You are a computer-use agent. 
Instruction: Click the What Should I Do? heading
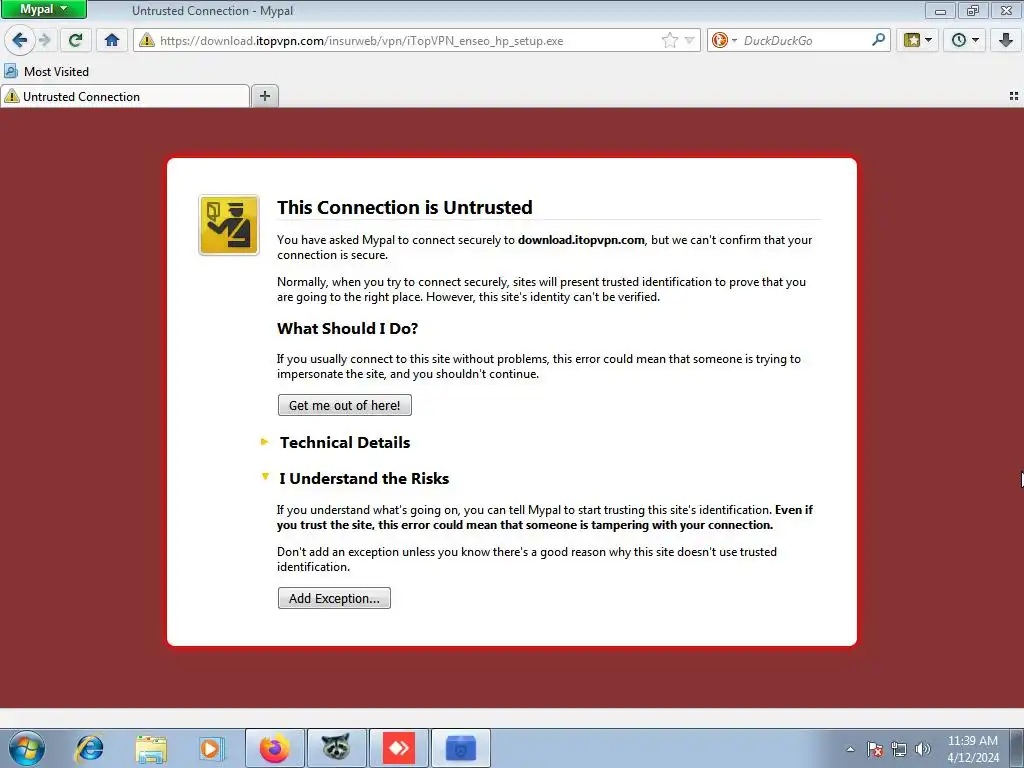(x=347, y=328)
